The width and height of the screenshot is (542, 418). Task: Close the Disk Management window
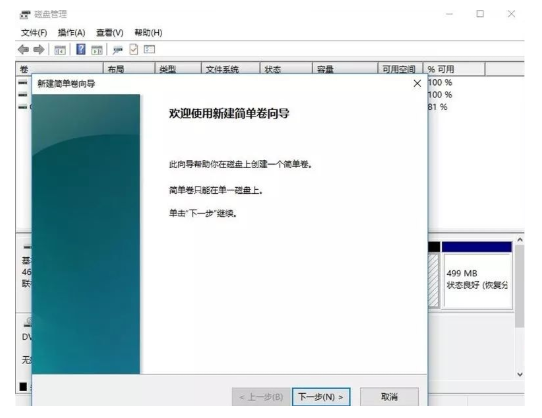pyautogui.click(x=511, y=14)
